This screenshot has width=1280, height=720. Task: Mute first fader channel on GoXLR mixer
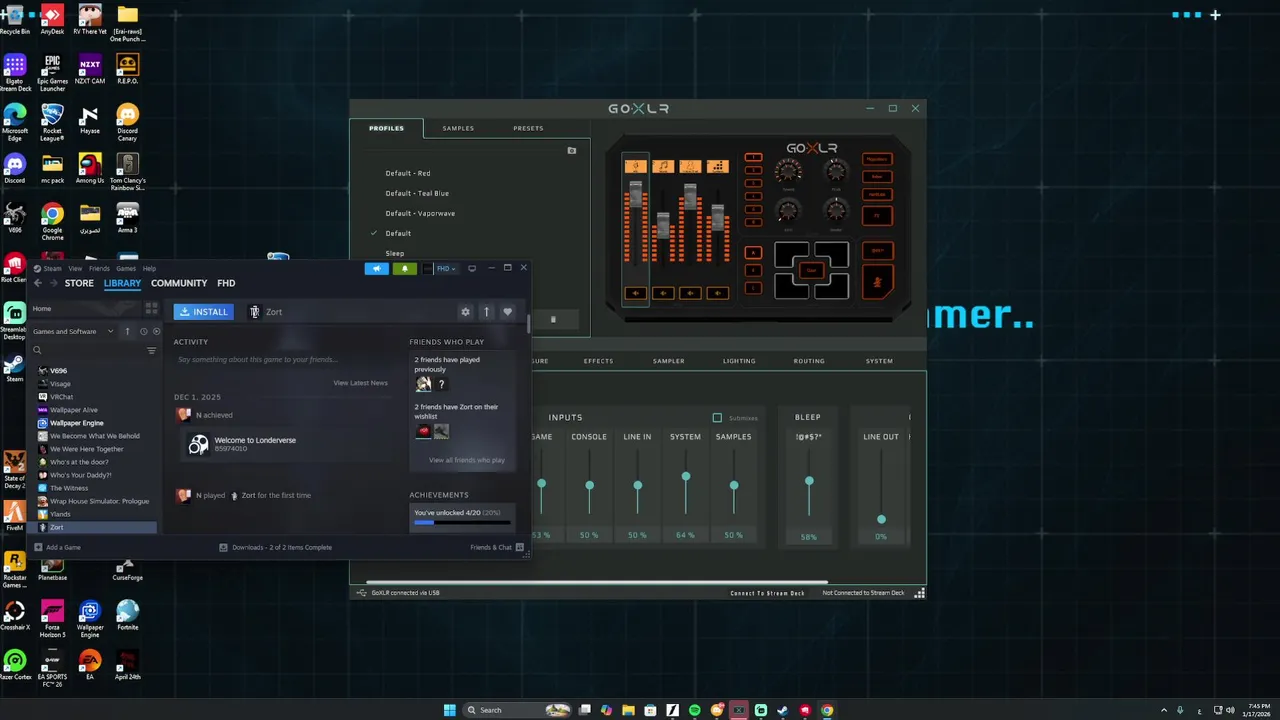tap(635, 293)
